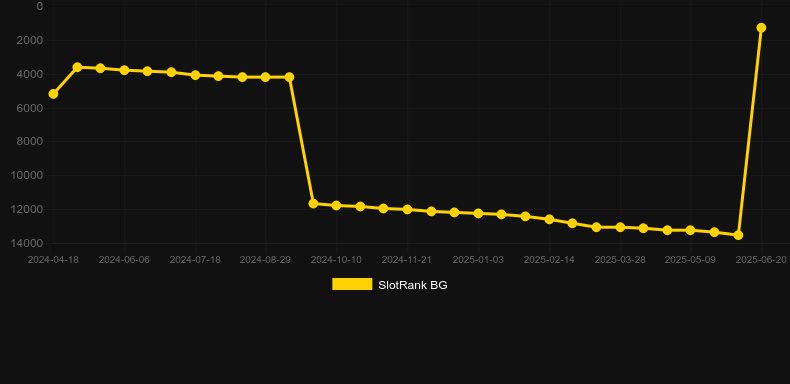Click the 2024-07-18 x-axis date label
Viewport: 790px width, 384px height.
click(195, 260)
